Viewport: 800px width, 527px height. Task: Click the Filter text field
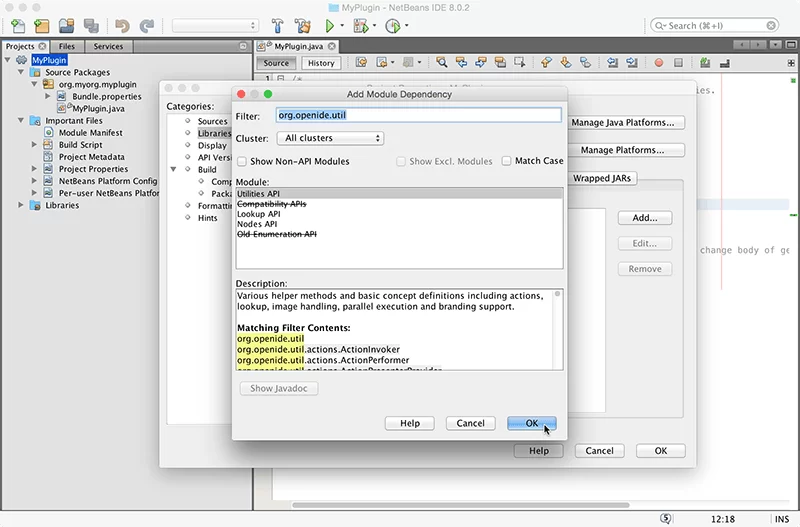pos(419,115)
